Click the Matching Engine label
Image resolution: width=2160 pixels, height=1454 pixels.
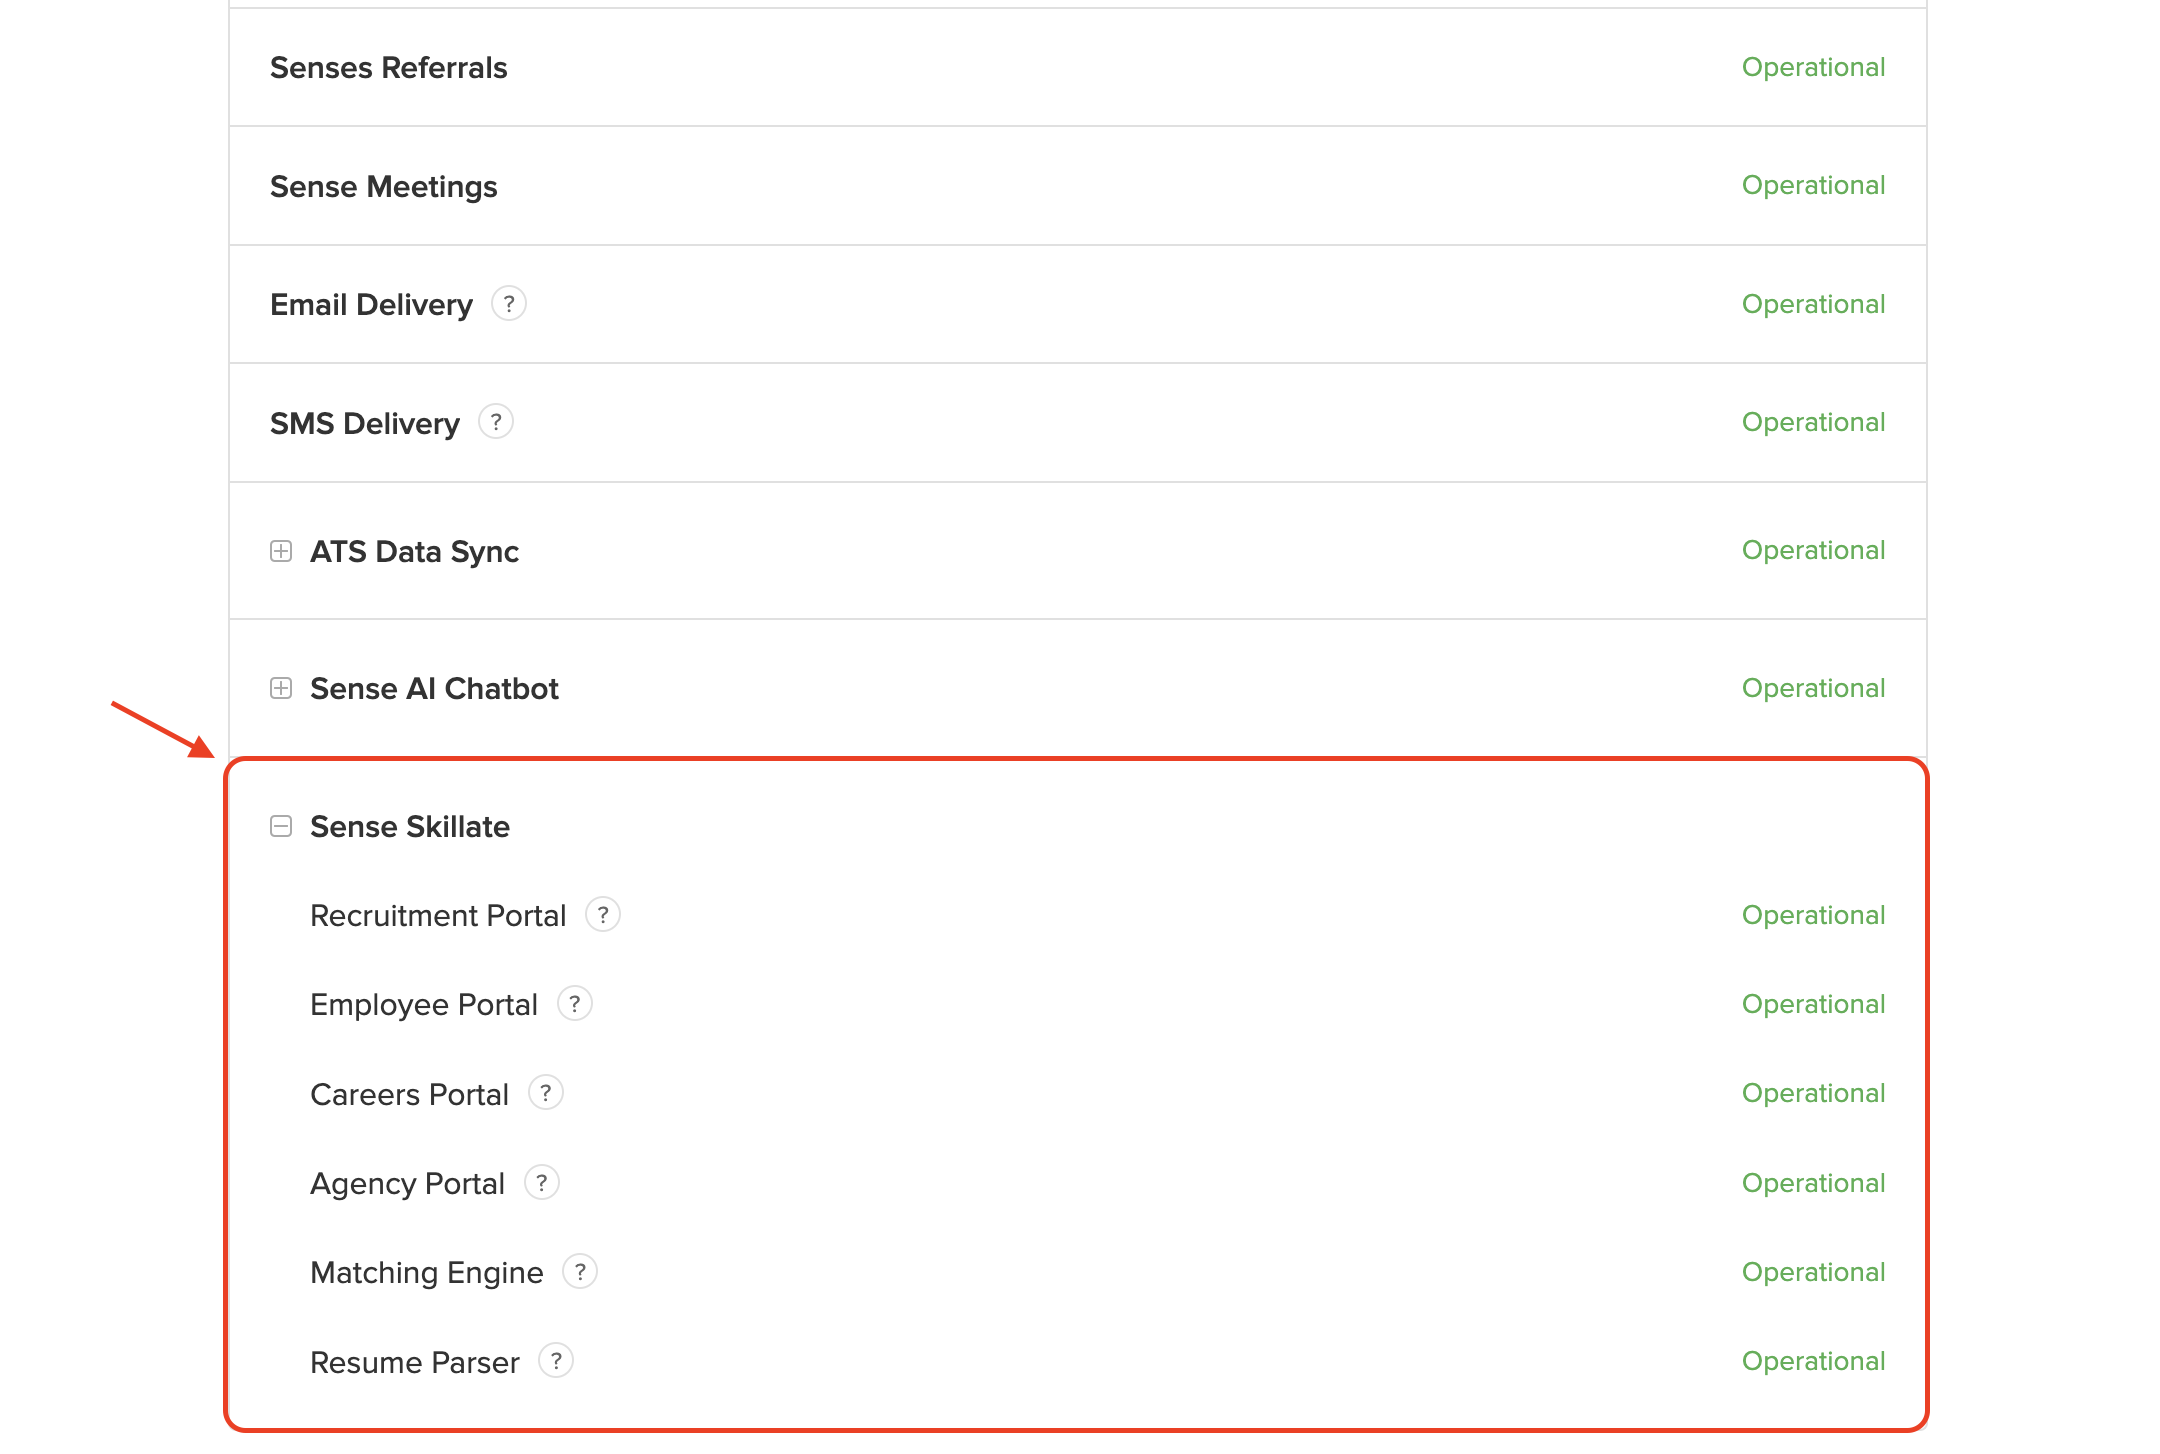(x=427, y=1273)
